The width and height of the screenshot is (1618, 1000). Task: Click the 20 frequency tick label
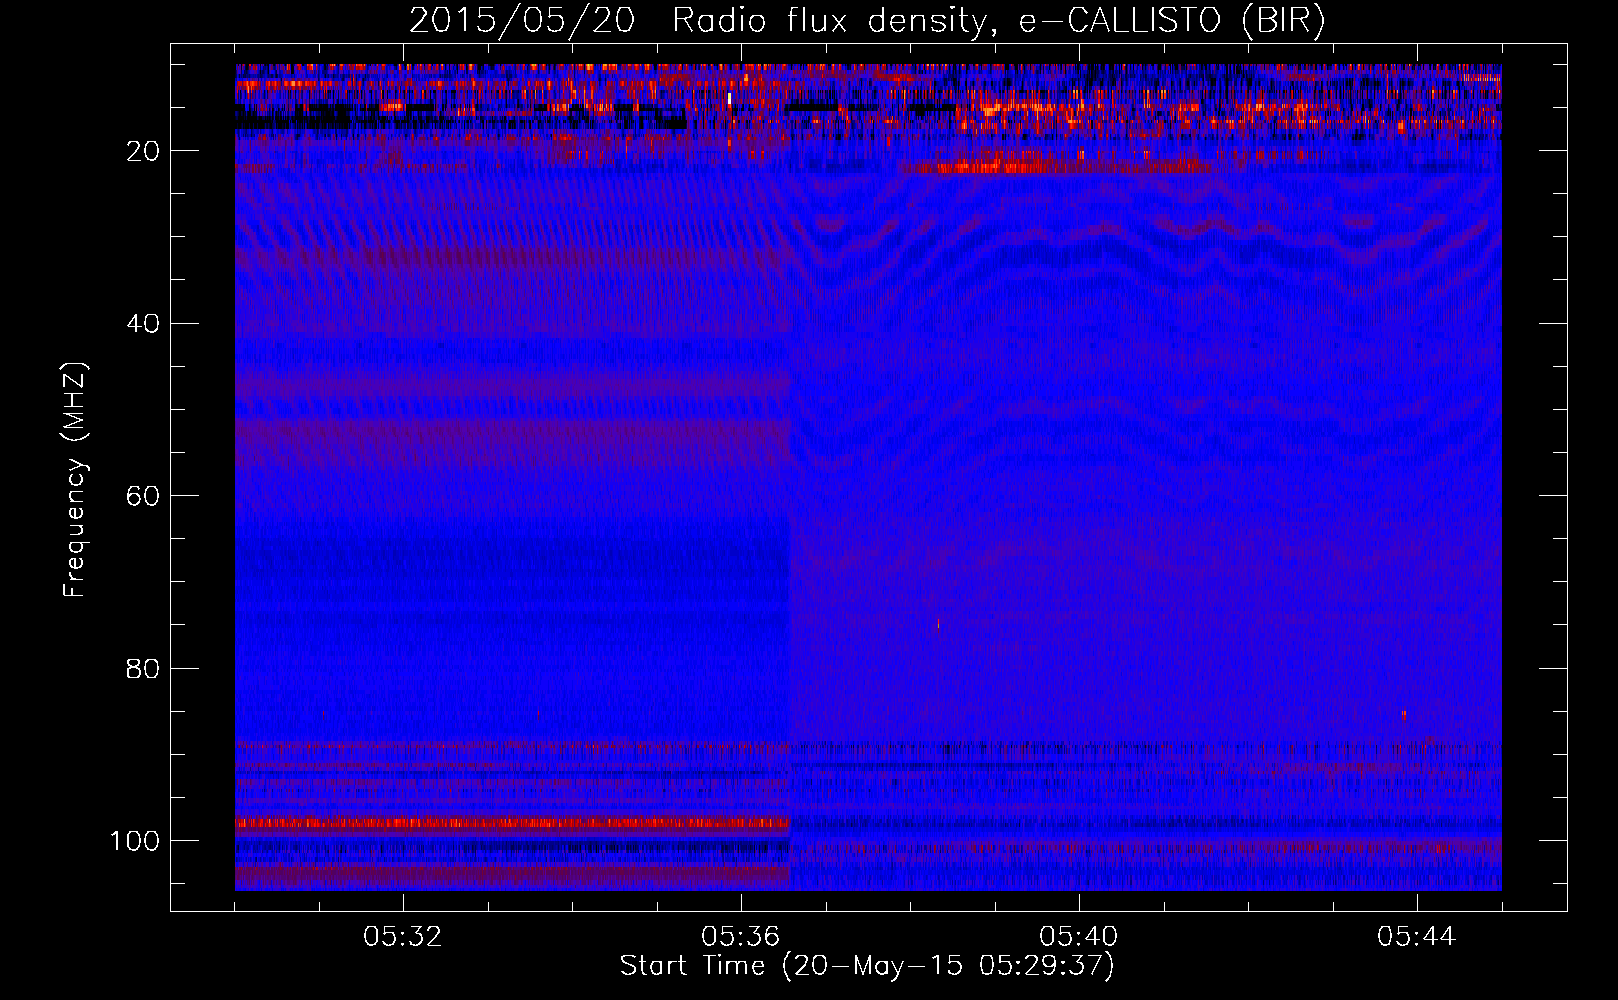(144, 151)
